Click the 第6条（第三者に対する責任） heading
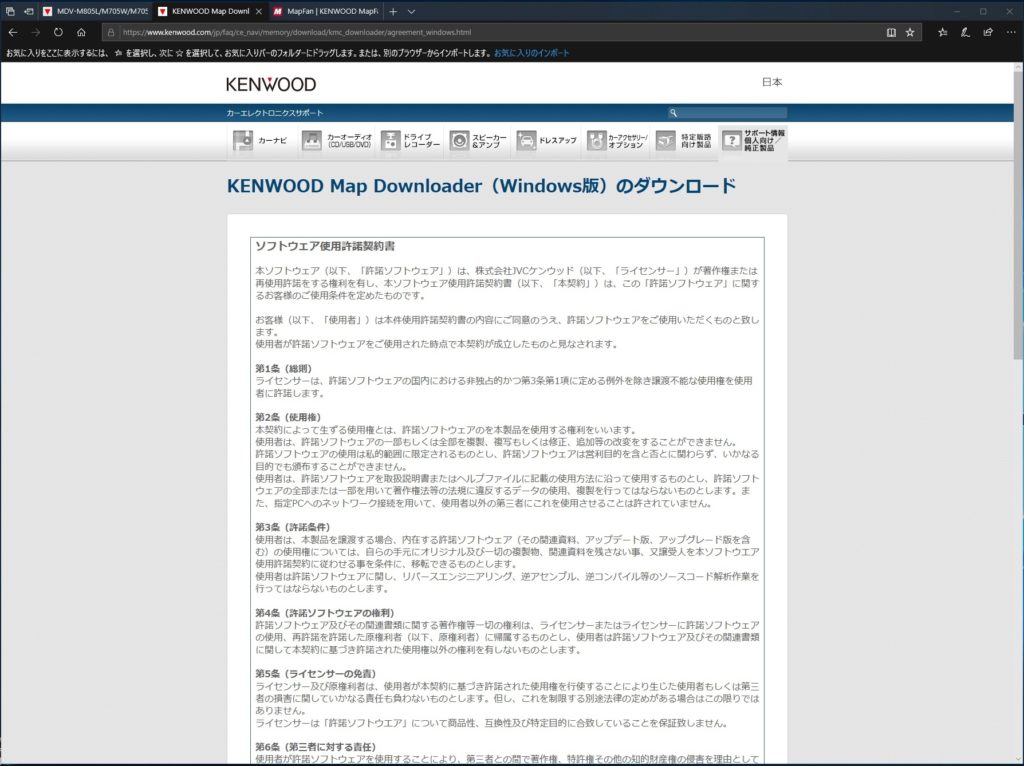Image resolution: width=1024 pixels, height=766 pixels. click(x=315, y=747)
